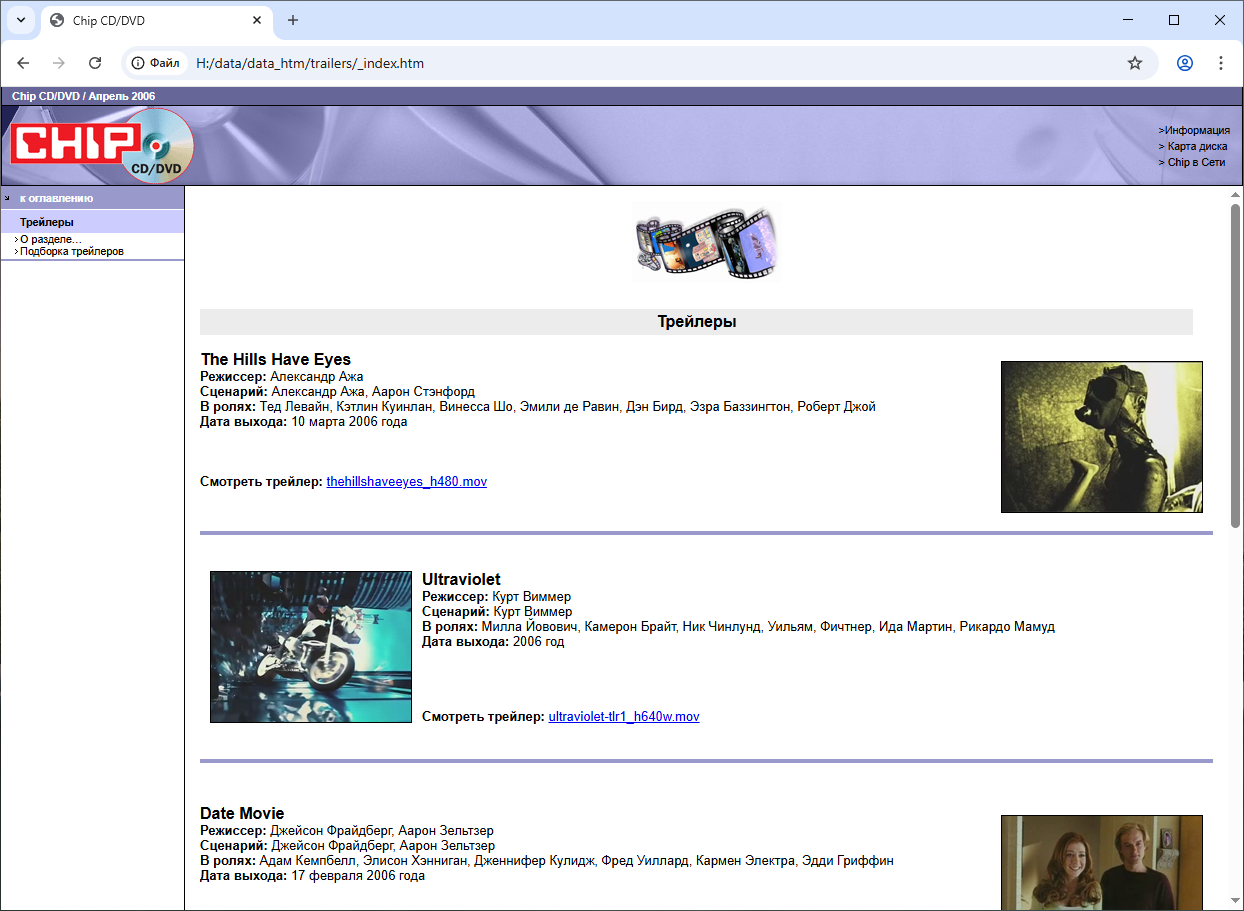
Task: Expand the tab search dropdown
Action: tap(20, 20)
